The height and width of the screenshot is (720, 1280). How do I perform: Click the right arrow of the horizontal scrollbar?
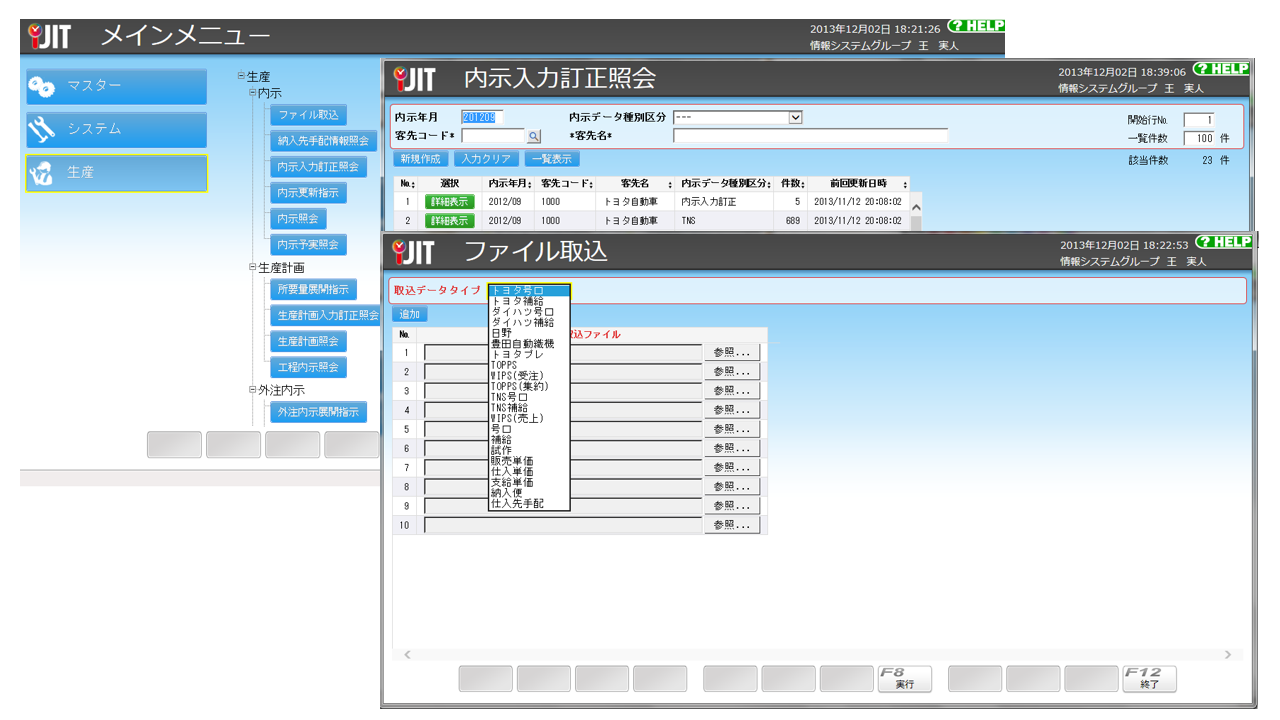coord(1228,655)
